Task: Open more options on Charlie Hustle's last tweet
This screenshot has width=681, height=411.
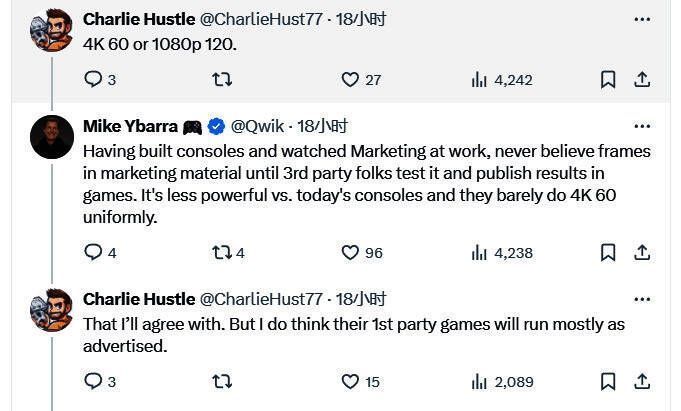Action: pyautogui.click(x=642, y=299)
